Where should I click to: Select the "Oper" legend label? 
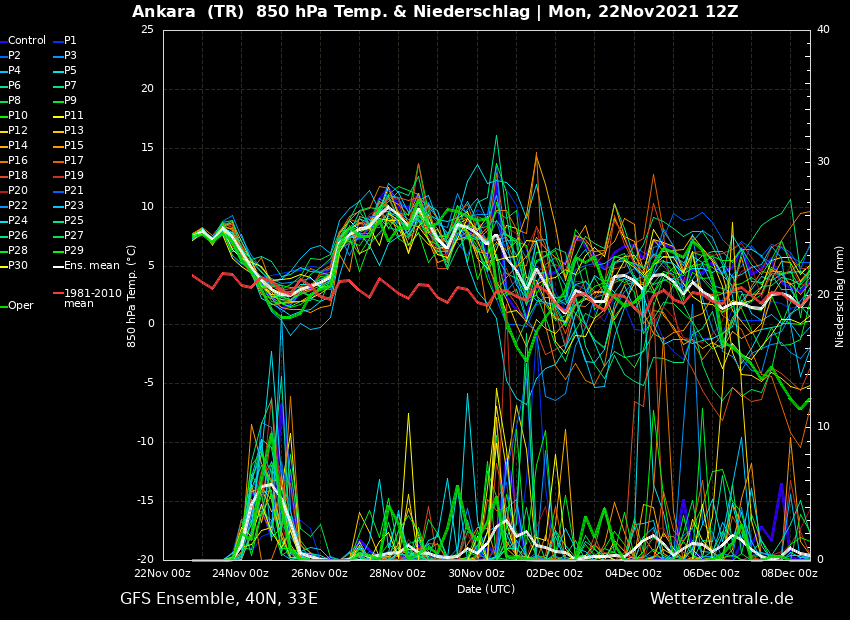(x=22, y=306)
